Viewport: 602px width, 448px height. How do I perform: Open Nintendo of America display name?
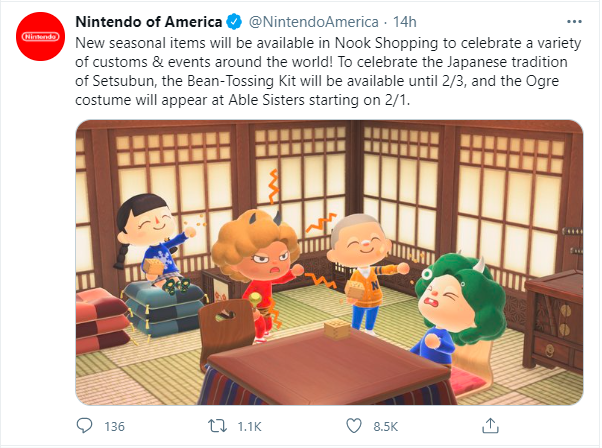pos(149,22)
